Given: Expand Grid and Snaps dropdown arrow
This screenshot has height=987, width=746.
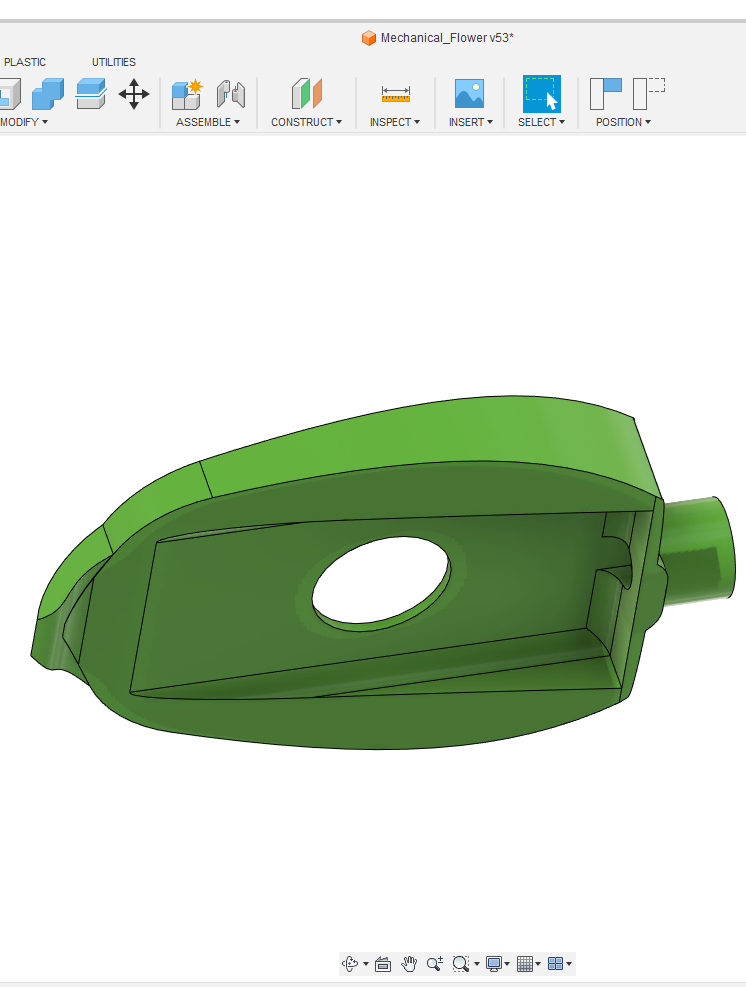Looking at the screenshot, I should [538, 964].
